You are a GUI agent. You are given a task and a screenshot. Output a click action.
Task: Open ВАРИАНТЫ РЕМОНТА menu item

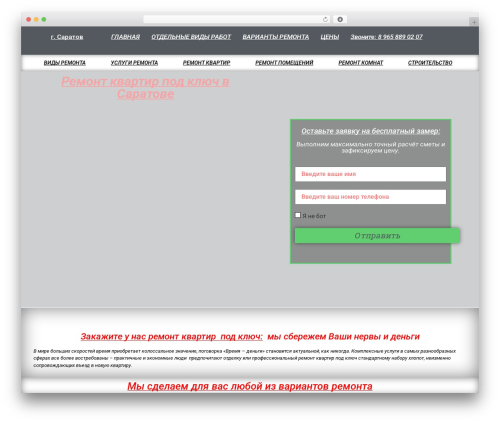[276, 37]
